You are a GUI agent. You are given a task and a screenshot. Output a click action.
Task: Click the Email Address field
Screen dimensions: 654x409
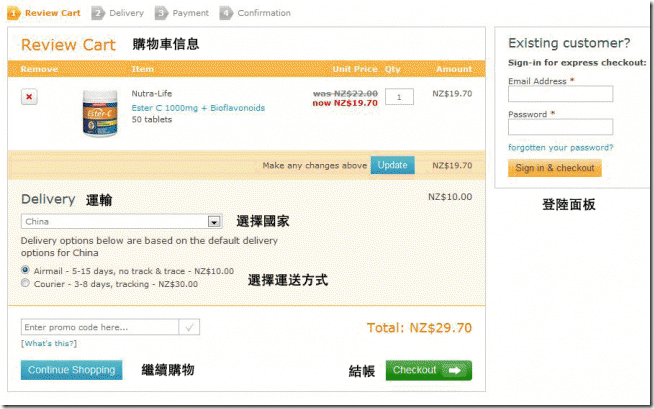tap(561, 94)
